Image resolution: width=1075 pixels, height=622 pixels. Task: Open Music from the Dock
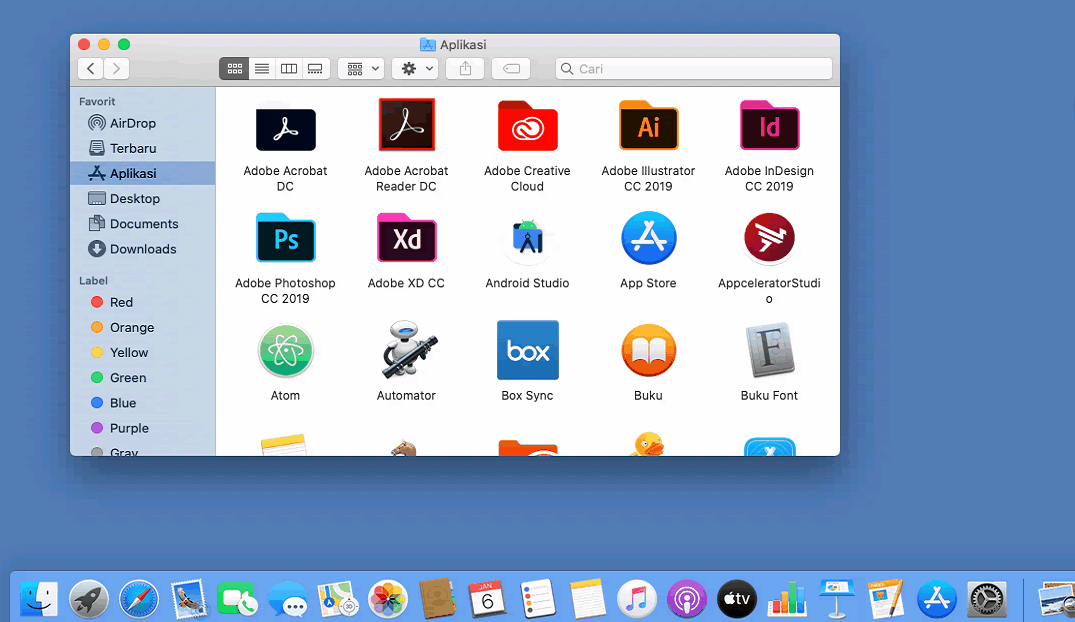click(637, 599)
